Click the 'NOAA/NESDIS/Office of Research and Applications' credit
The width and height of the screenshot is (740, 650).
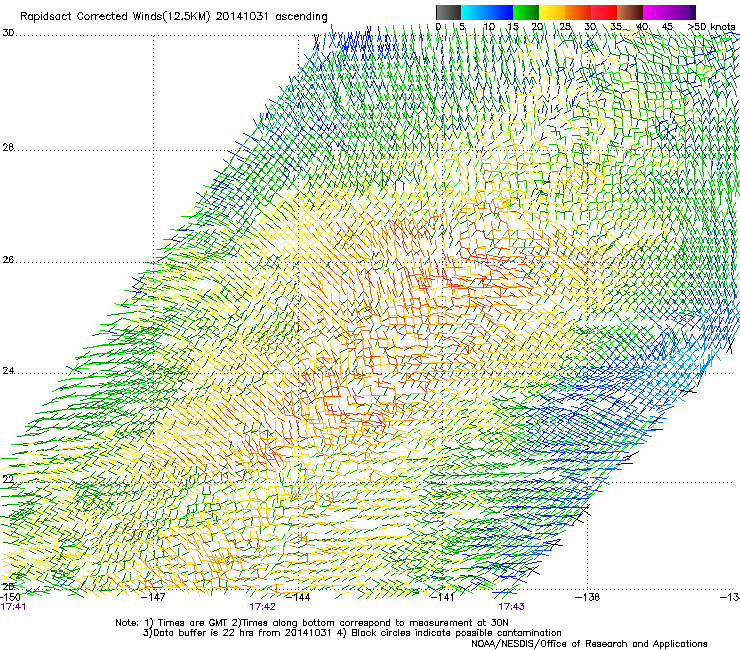pos(589,644)
